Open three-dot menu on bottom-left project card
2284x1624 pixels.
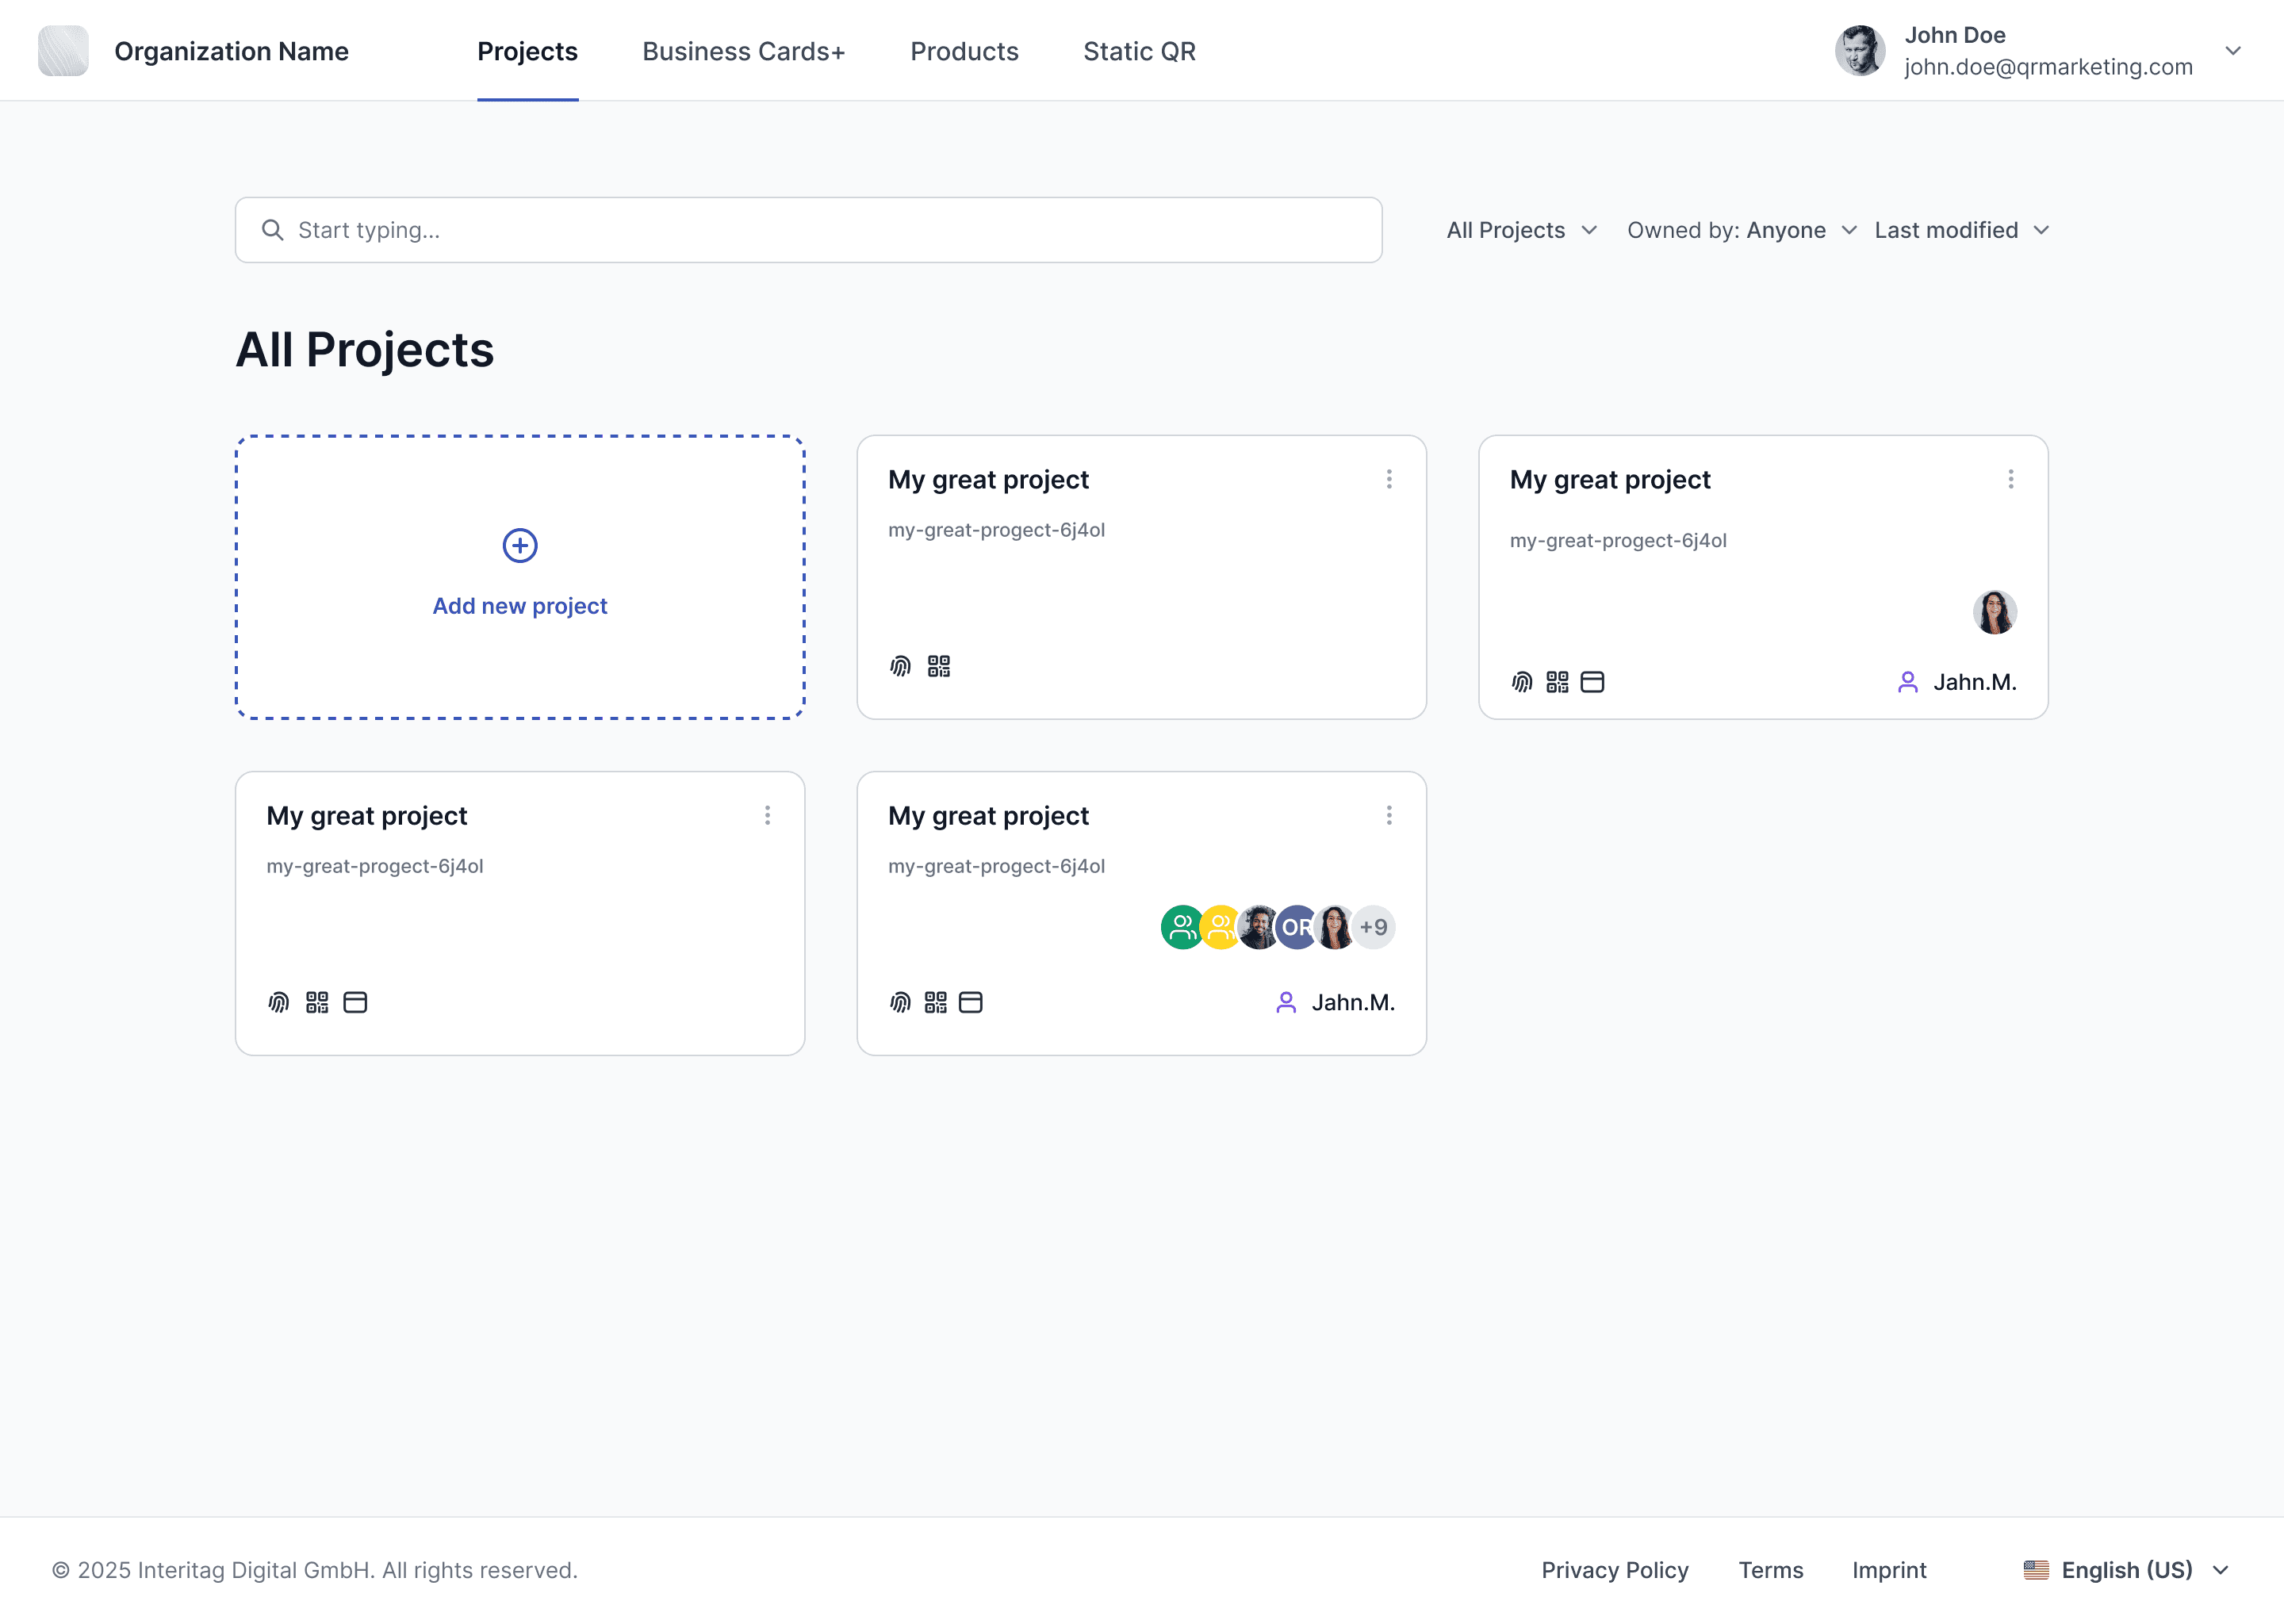click(x=767, y=815)
